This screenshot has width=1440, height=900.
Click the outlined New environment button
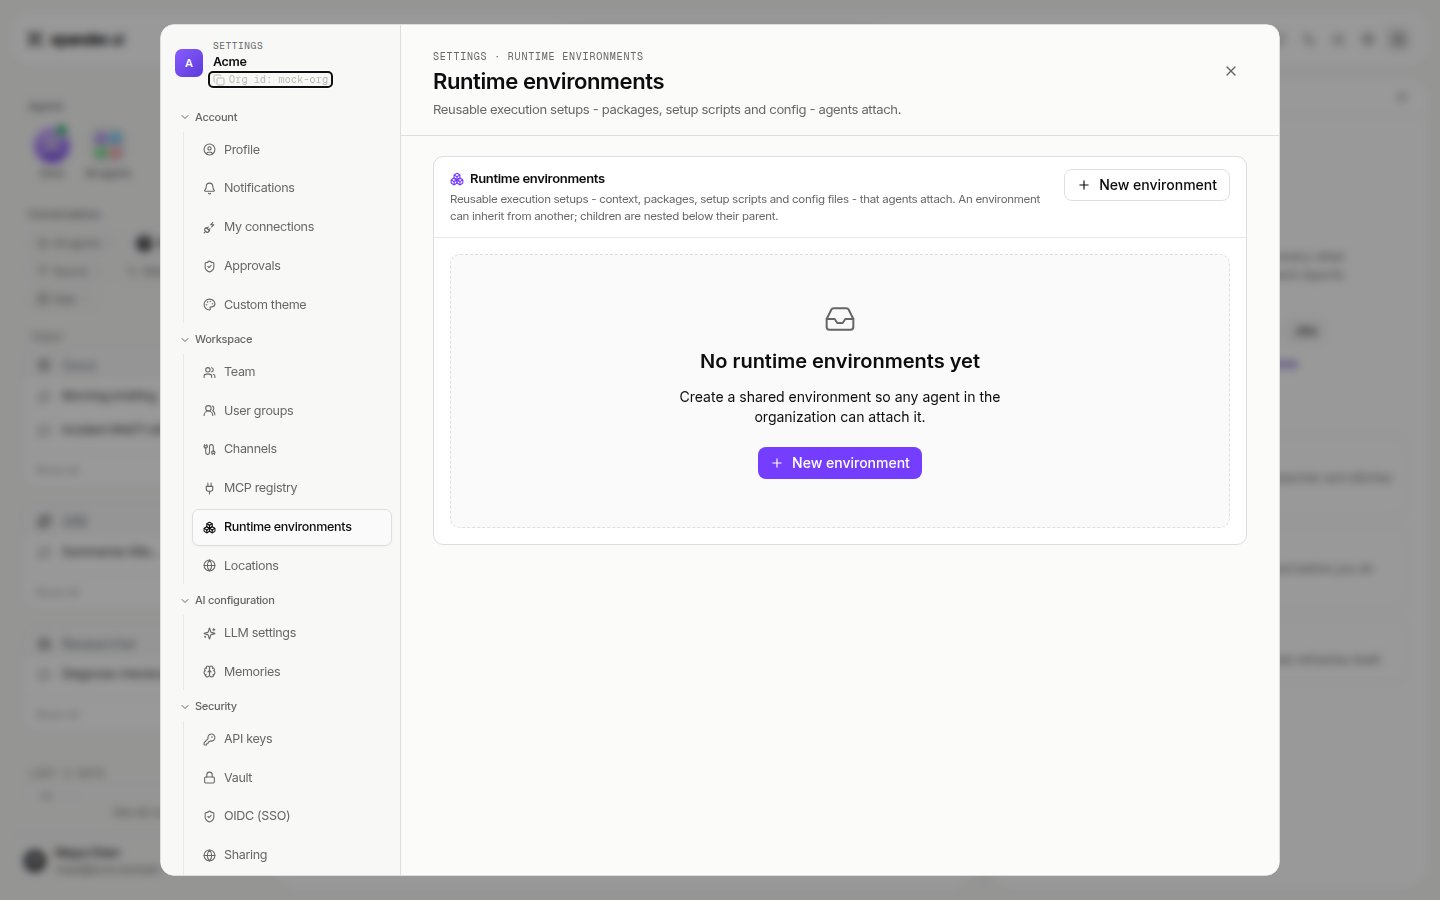click(1147, 185)
